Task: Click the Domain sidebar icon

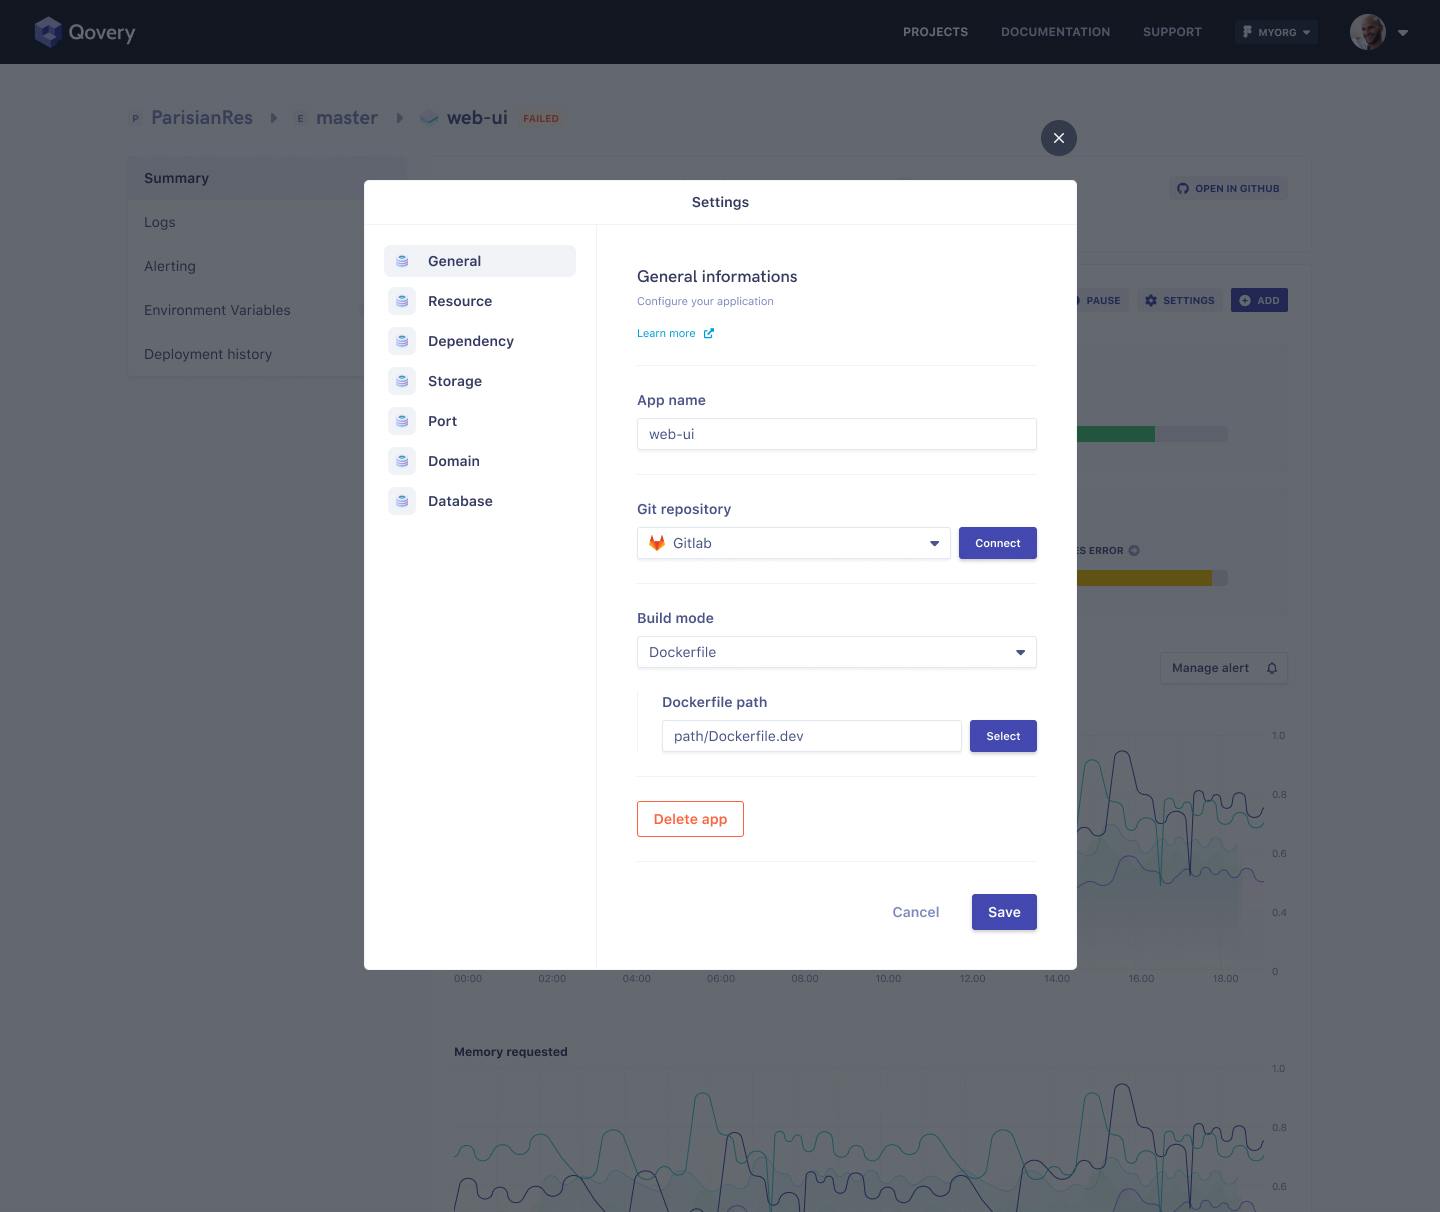Action: click(x=402, y=461)
